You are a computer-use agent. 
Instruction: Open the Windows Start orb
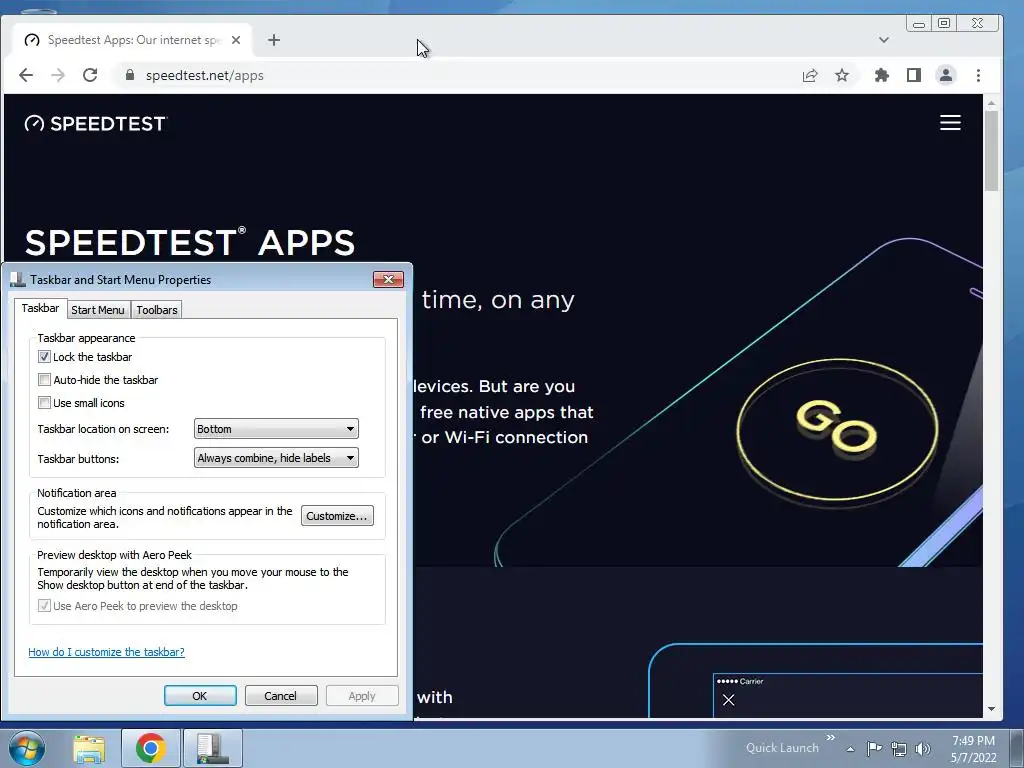pyautogui.click(x=27, y=748)
